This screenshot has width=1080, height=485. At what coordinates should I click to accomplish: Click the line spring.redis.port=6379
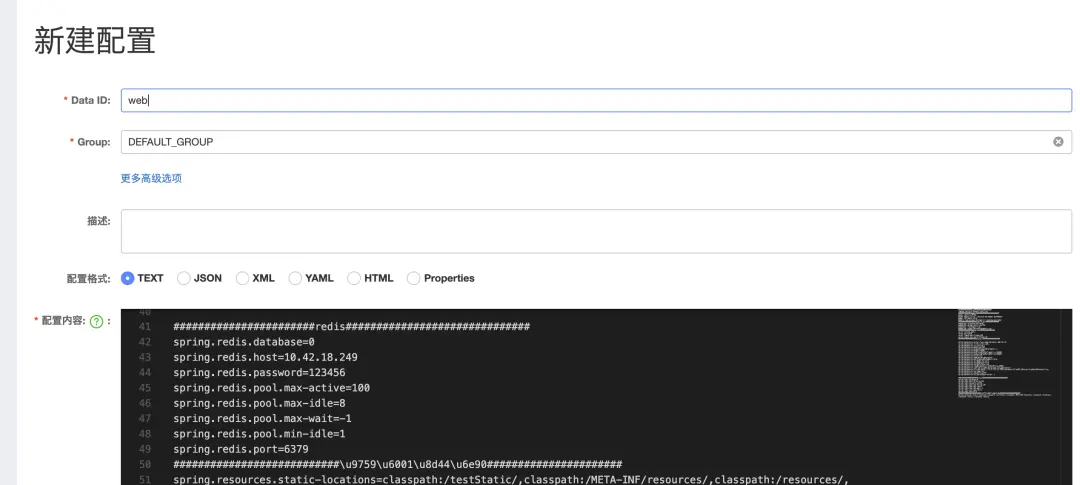pos(241,449)
